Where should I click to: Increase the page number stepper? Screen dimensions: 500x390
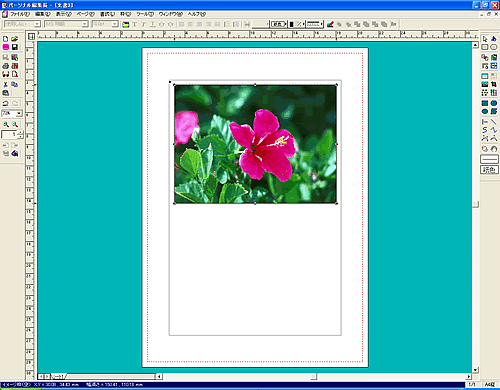tap(21, 133)
